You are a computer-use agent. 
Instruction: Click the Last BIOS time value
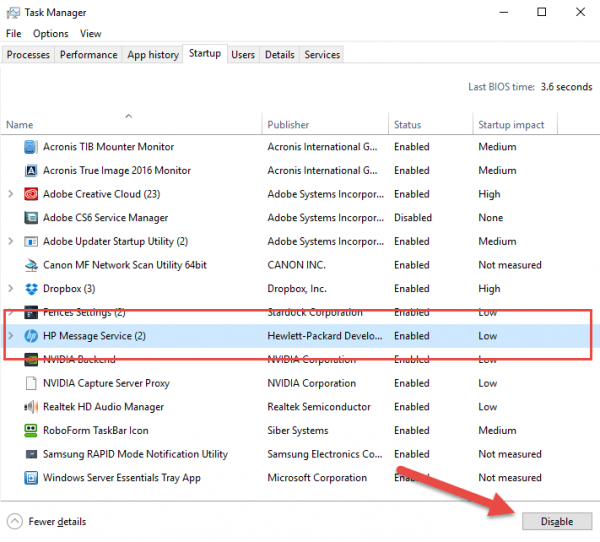566,87
